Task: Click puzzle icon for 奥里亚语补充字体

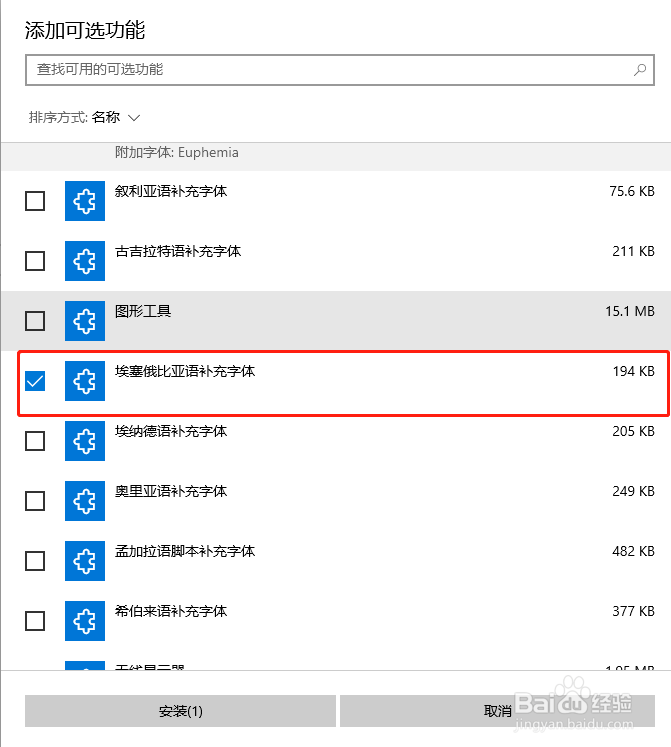Action: pos(85,501)
